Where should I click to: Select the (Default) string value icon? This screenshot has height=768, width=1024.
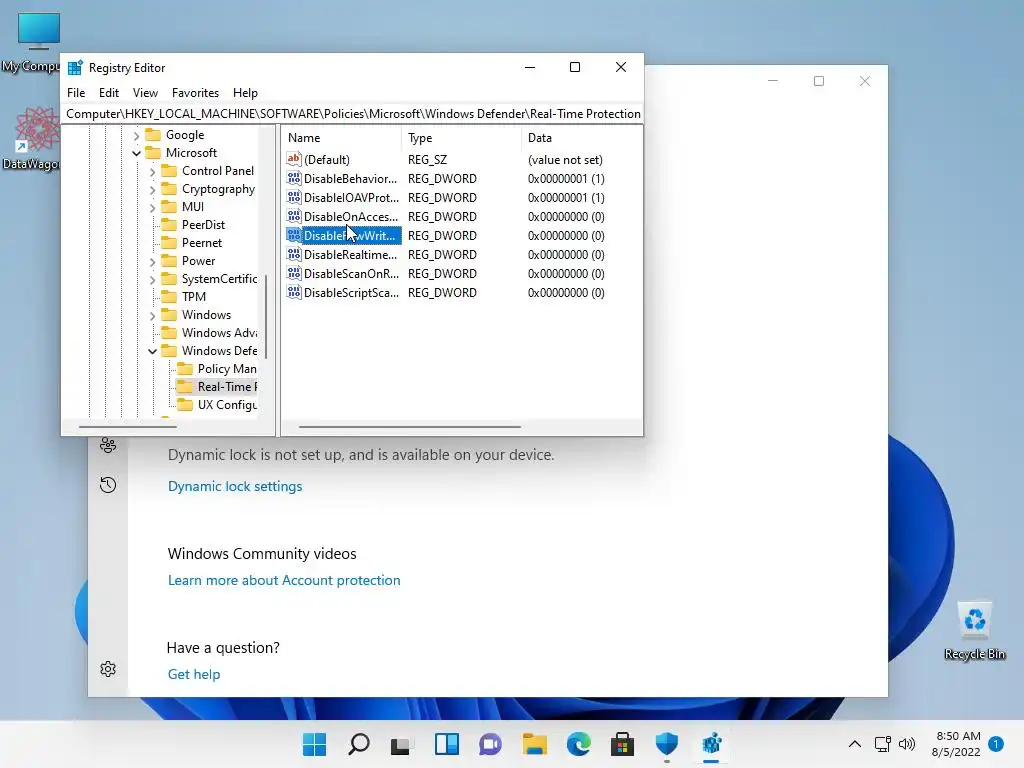[294, 159]
